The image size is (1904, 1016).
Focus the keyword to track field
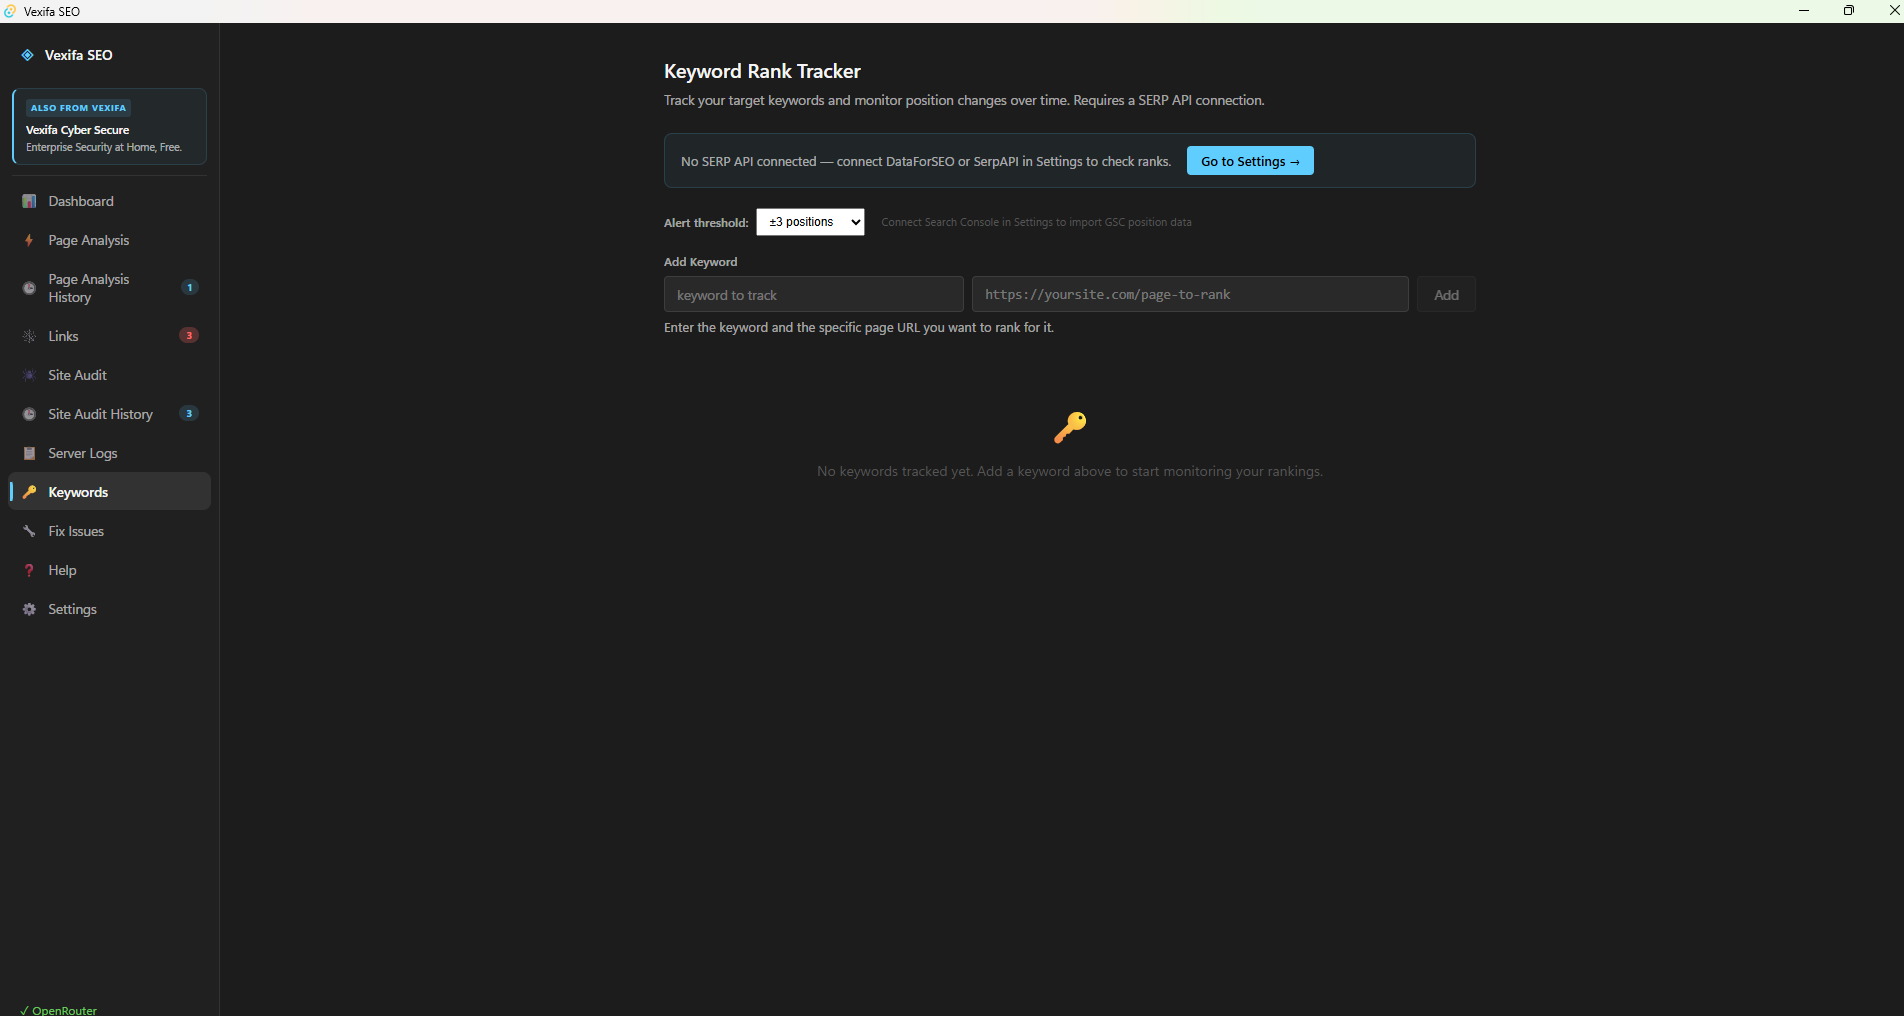814,295
